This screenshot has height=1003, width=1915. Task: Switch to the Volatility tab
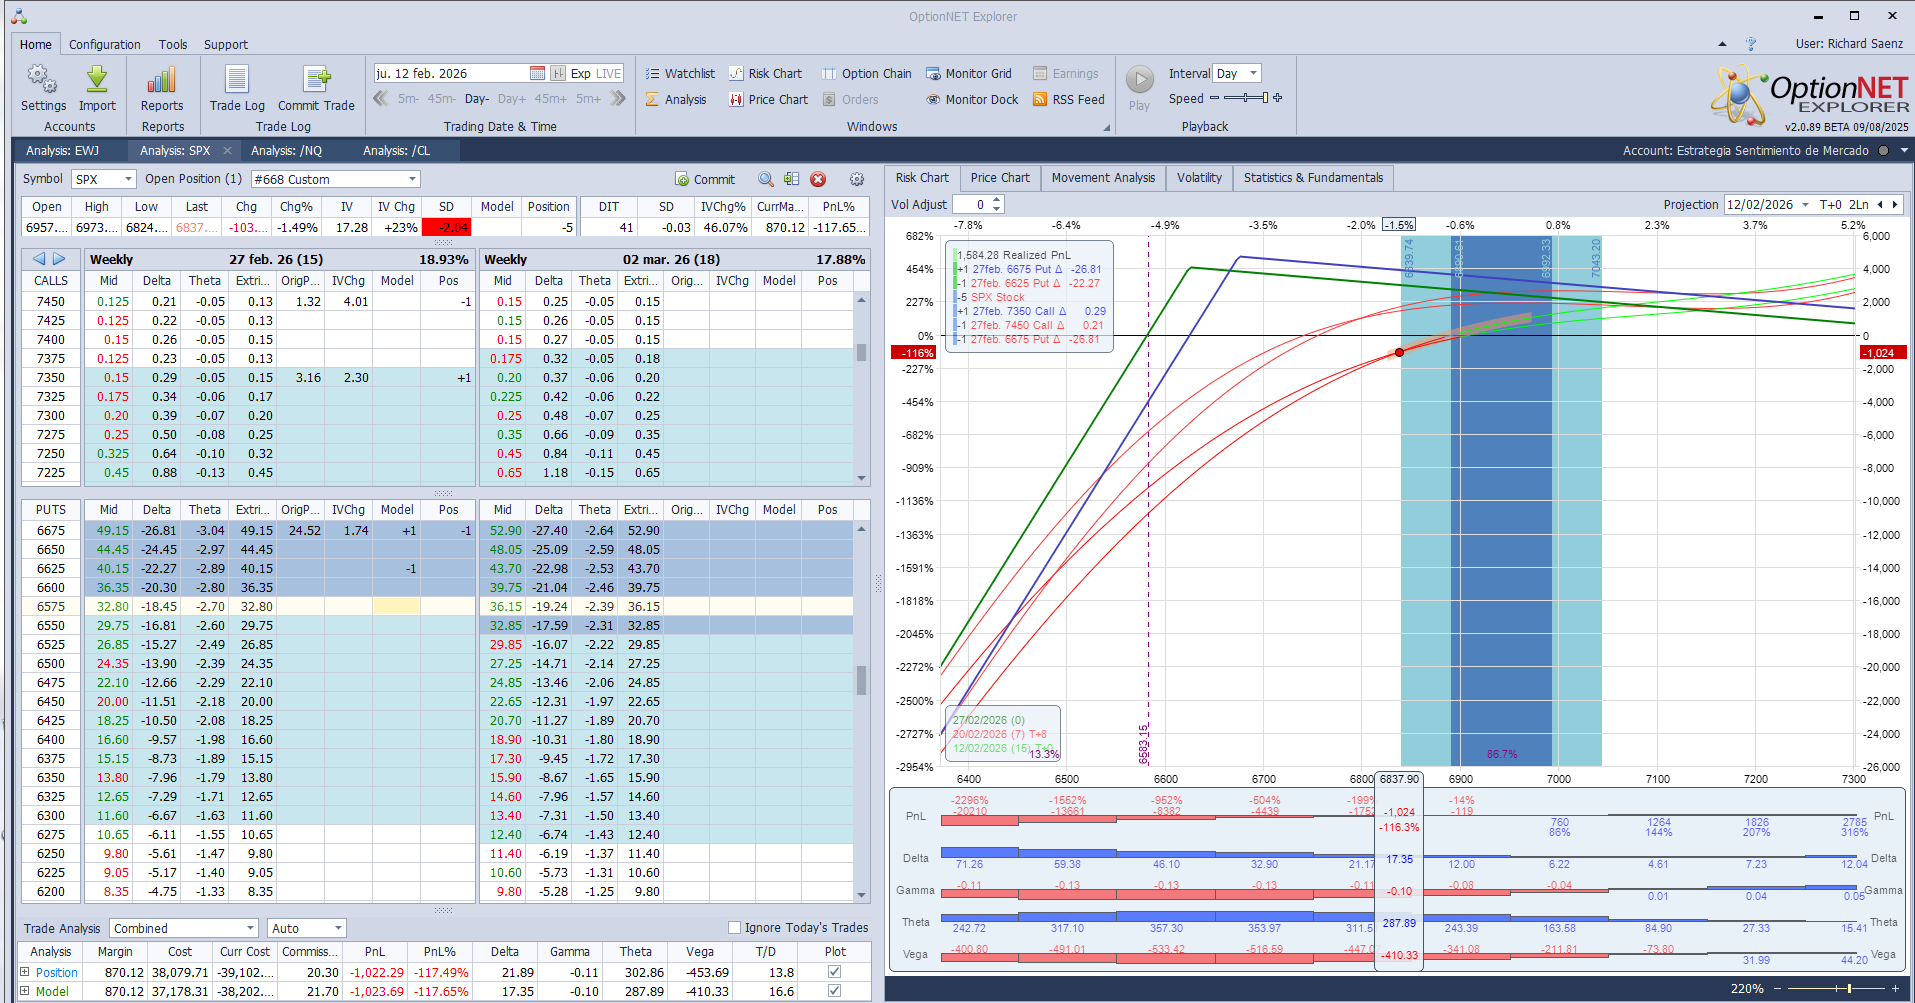[1199, 178]
